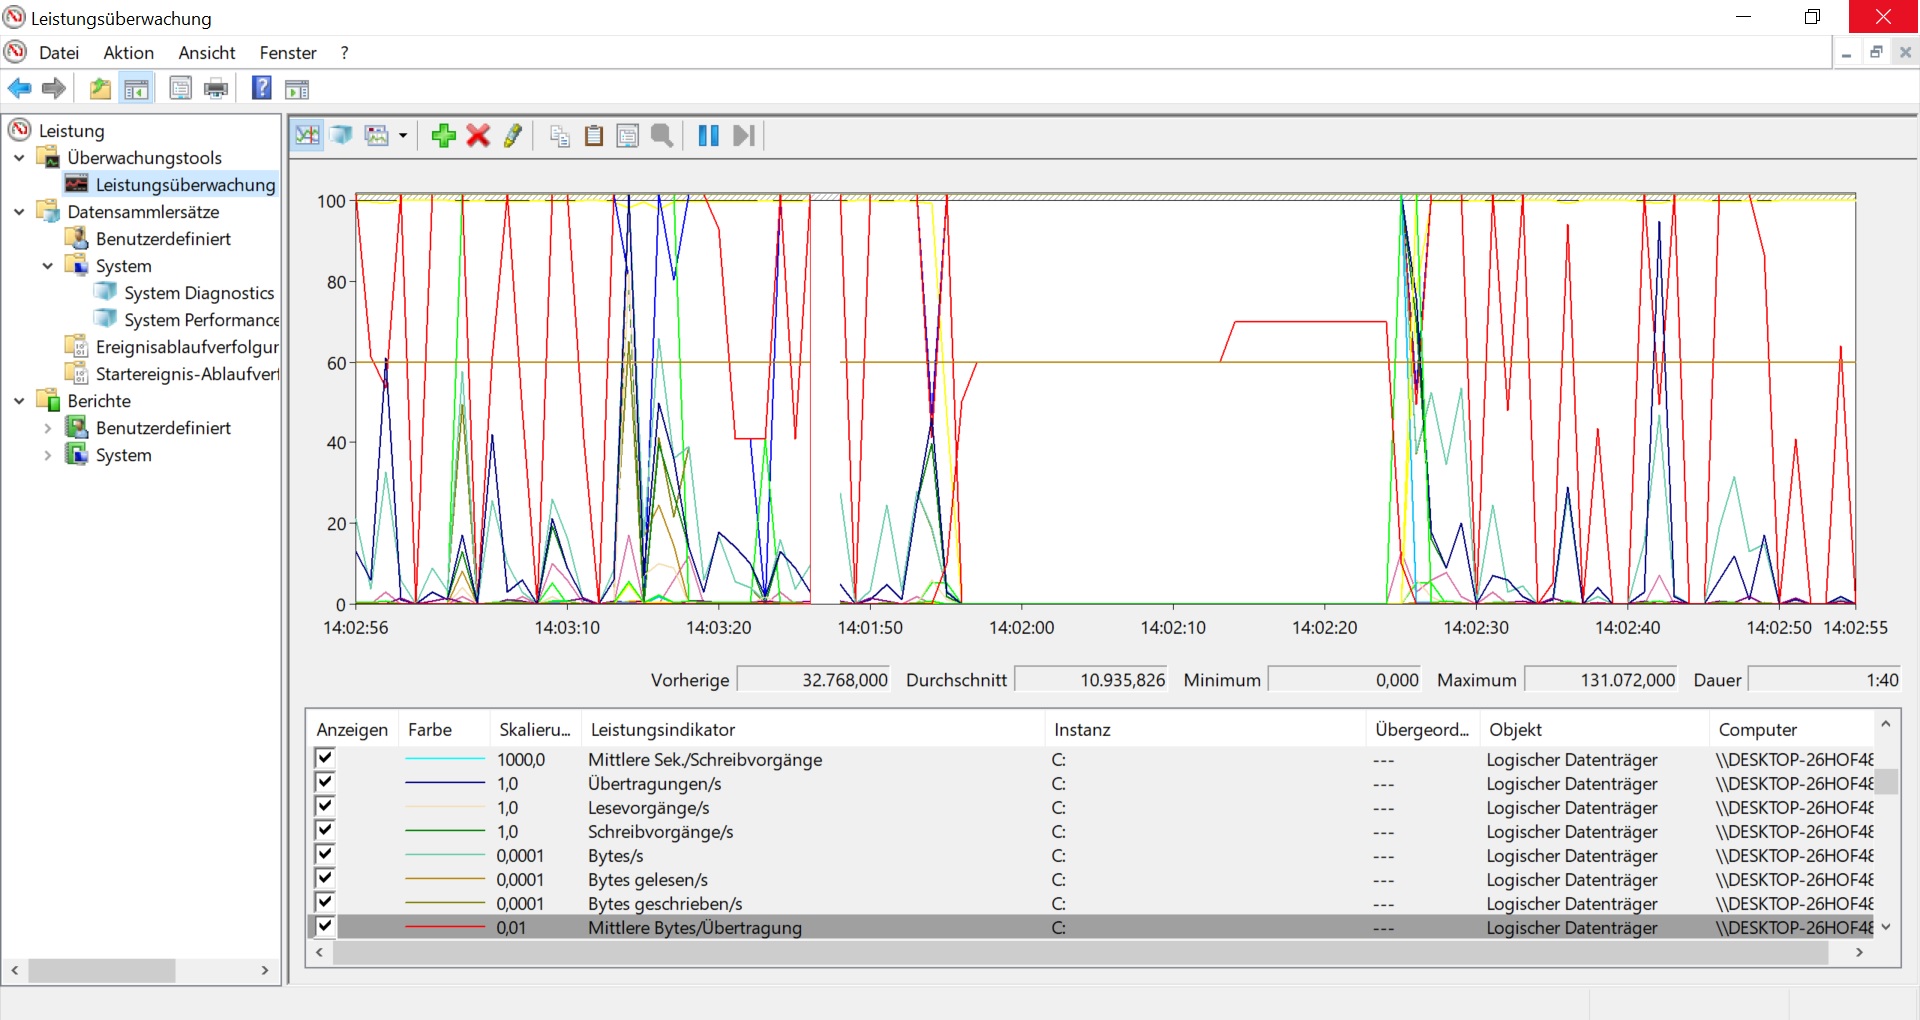
Task: Collapse the System node under Datensammlersätze
Action: pyautogui.click(x=47, y=266)
